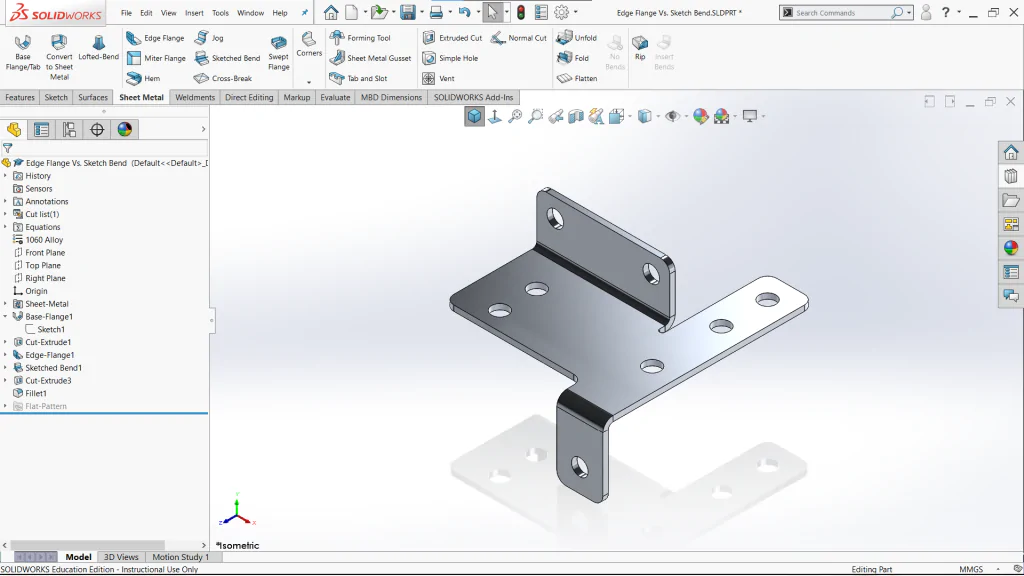Click the Vent tool

(x=438, y=78)
